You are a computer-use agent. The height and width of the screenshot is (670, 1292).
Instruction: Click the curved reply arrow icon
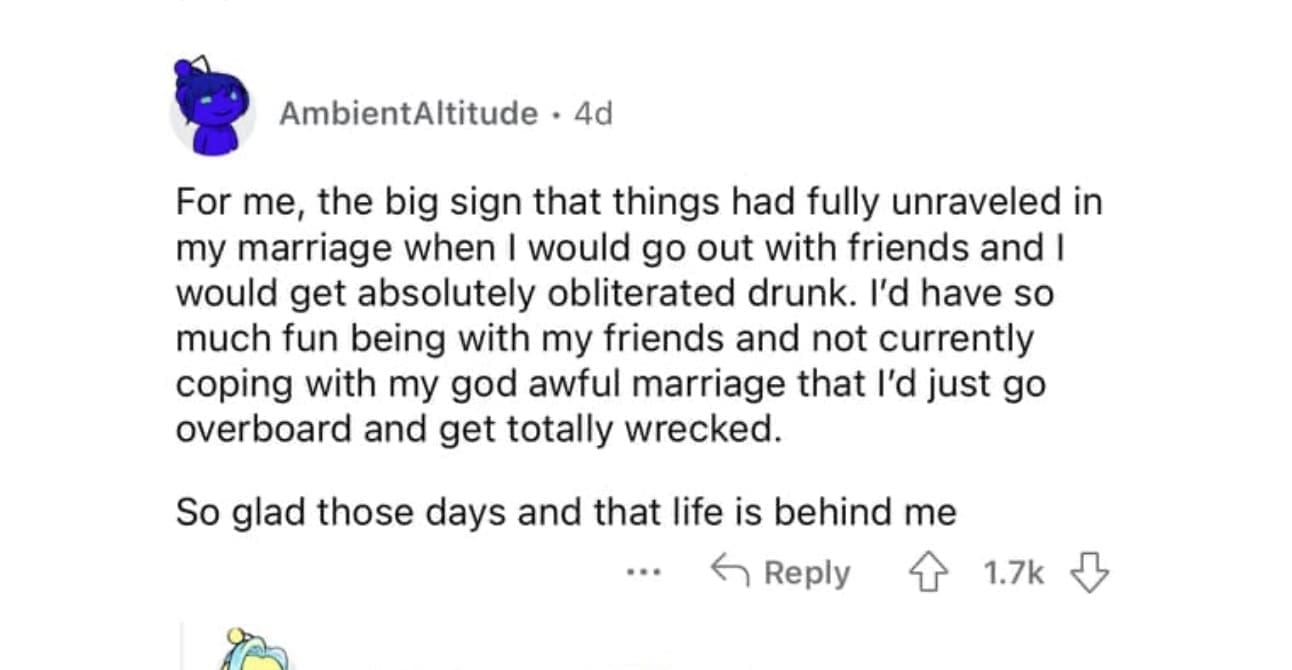(731, 572)
